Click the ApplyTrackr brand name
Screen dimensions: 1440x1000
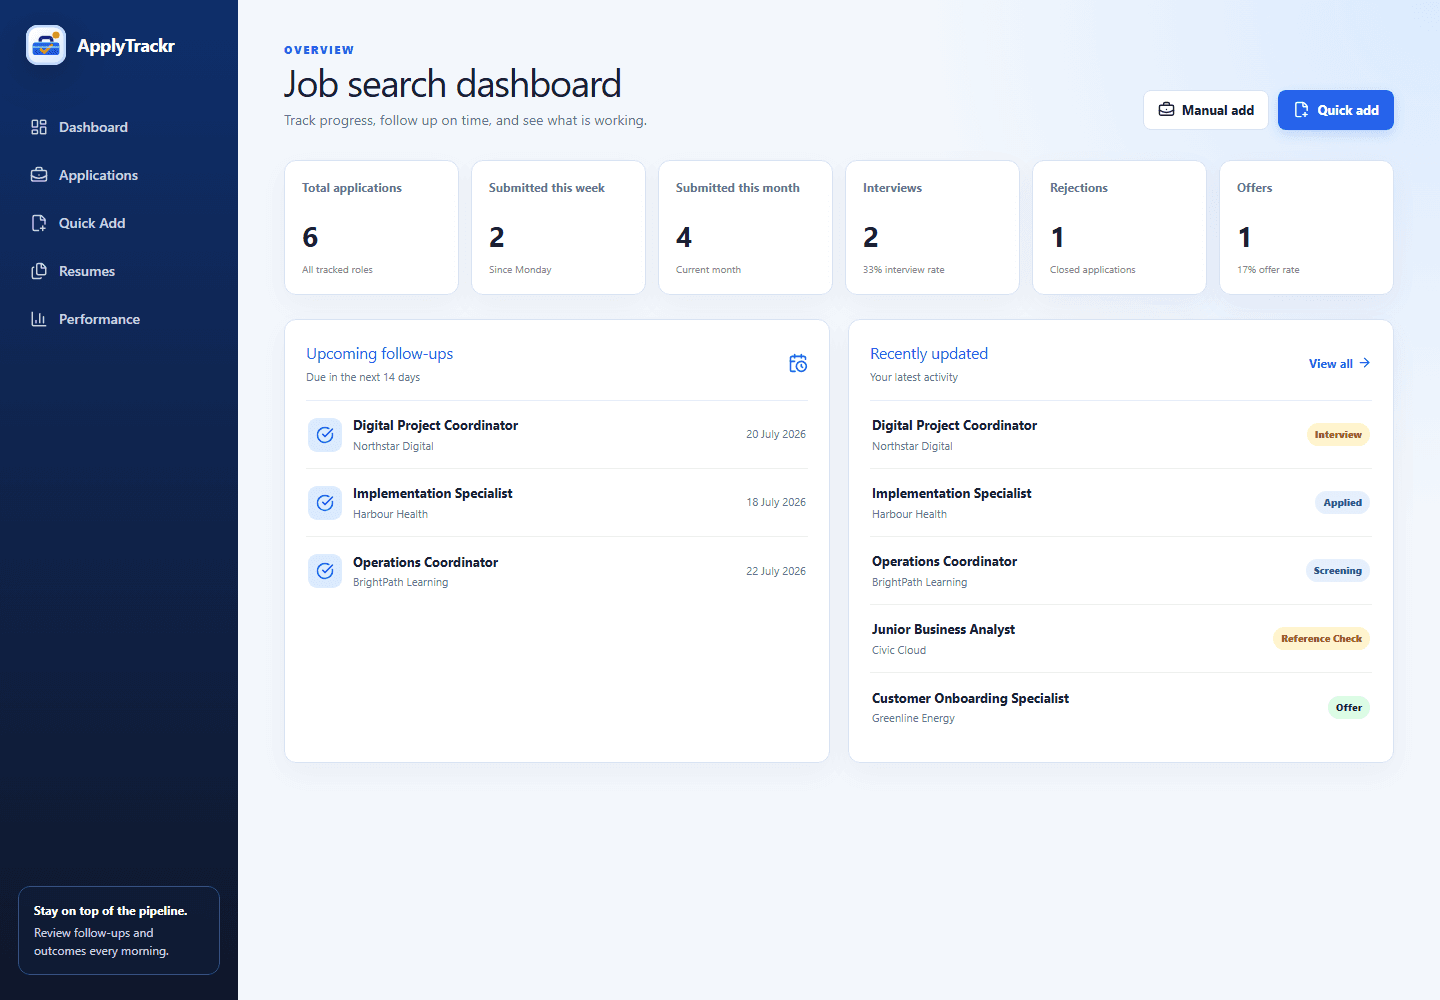126,46
